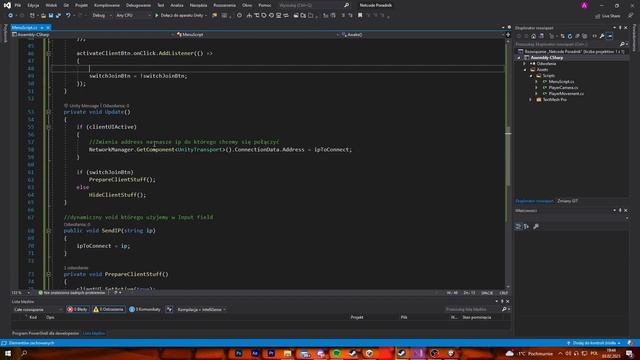640x360 pixels.
Task: Click the vertical scrollbar thumb in code editor
Action: 508,156
